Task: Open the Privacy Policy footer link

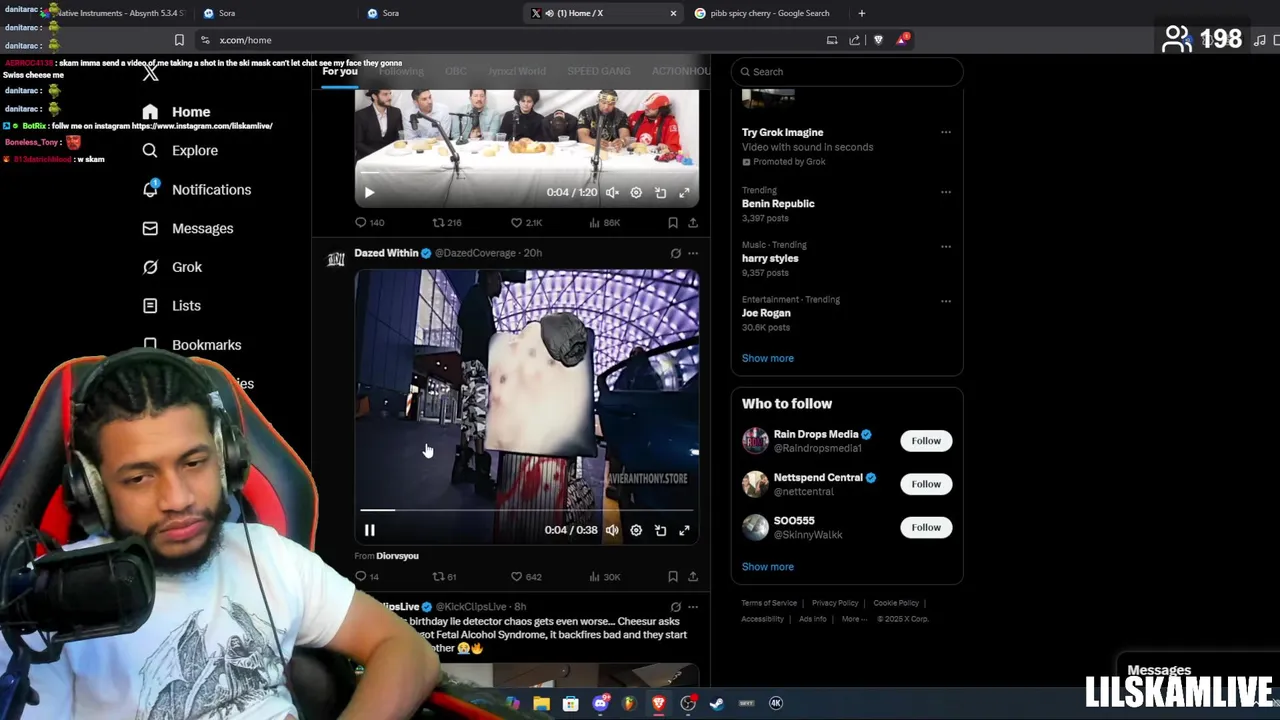Action: (x=835, y=603)
